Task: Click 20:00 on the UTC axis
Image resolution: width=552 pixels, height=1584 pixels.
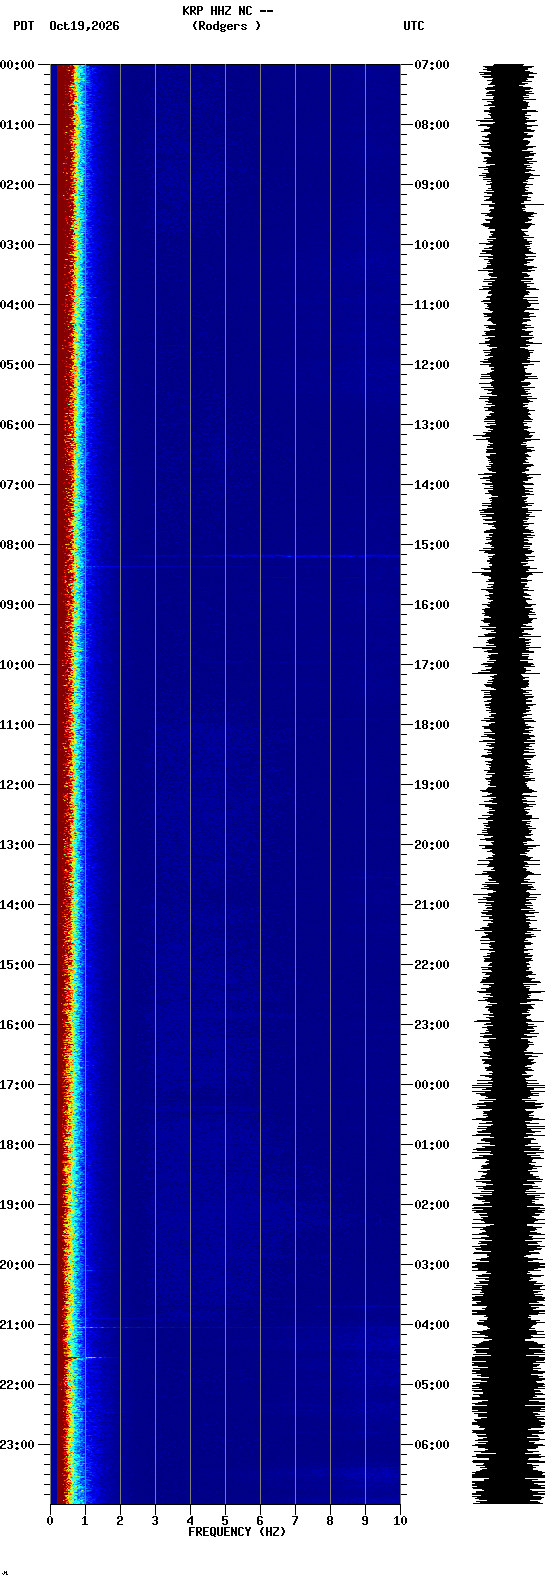Action: click(432, 845)
